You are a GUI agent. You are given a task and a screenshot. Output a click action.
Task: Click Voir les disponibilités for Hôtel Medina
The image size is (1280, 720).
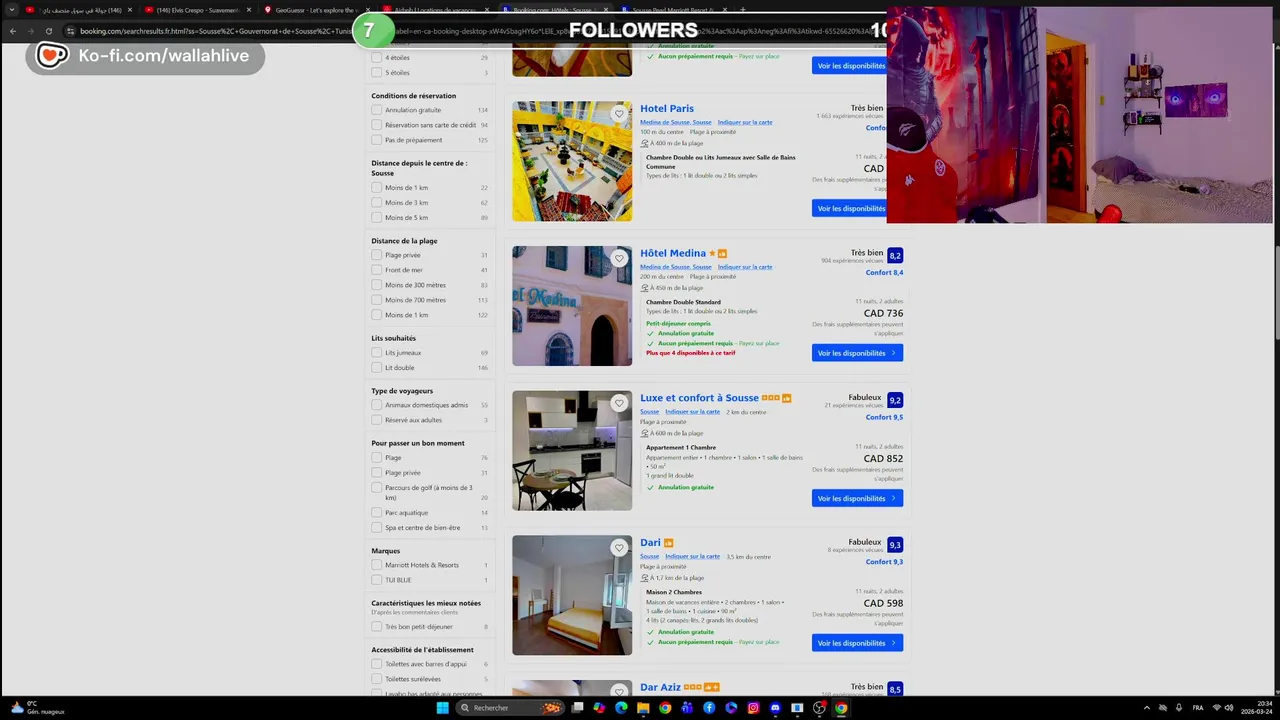[x=857, y=353]
